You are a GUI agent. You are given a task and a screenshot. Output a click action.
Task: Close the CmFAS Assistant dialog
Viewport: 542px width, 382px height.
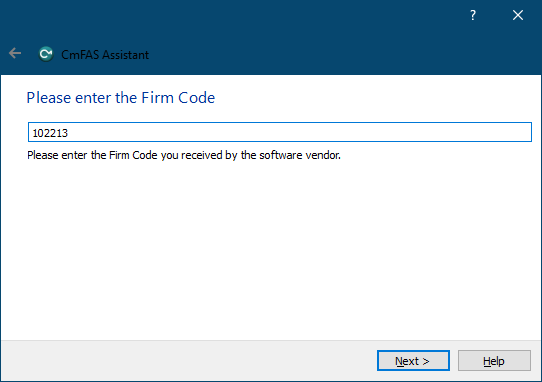(x=518, y=15)
